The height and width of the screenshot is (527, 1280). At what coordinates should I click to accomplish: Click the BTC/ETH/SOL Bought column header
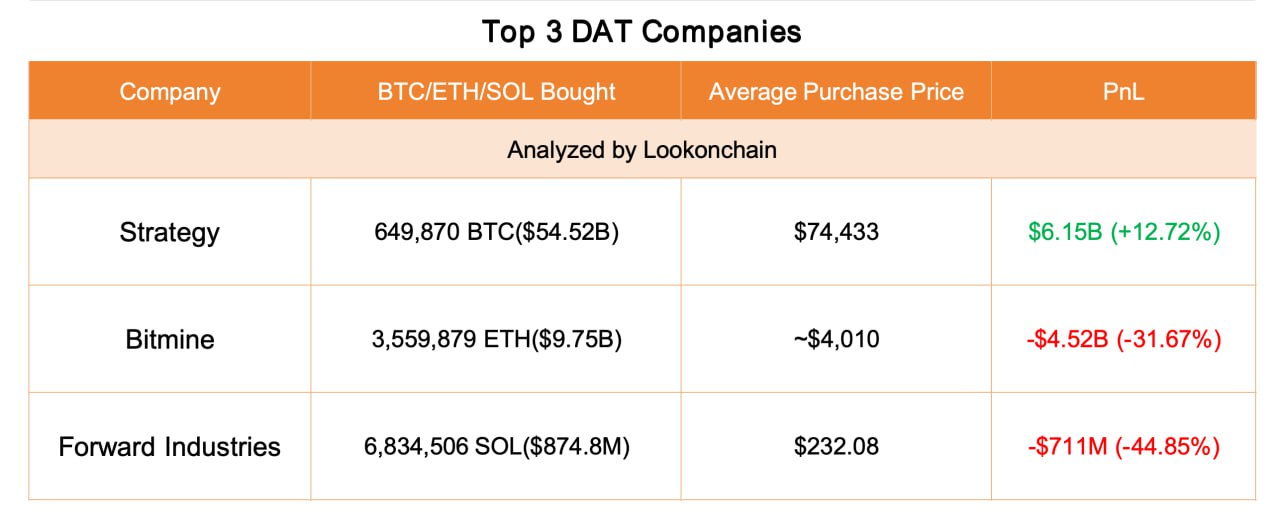click(496, 92)
